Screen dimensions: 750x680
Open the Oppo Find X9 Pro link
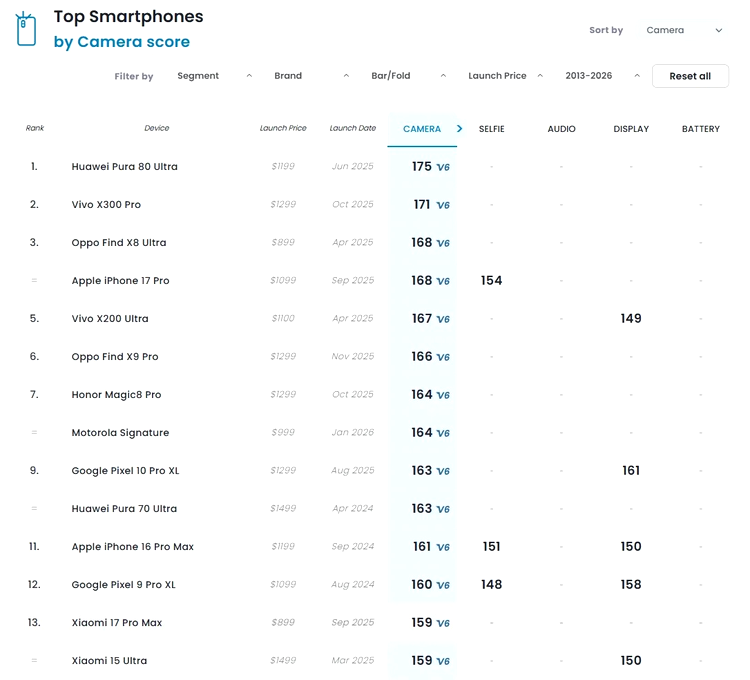tap(115, 357)
